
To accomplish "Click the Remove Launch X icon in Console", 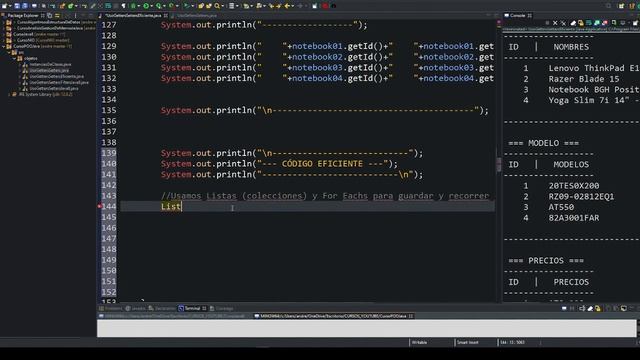I will click(x=555, y=23).
